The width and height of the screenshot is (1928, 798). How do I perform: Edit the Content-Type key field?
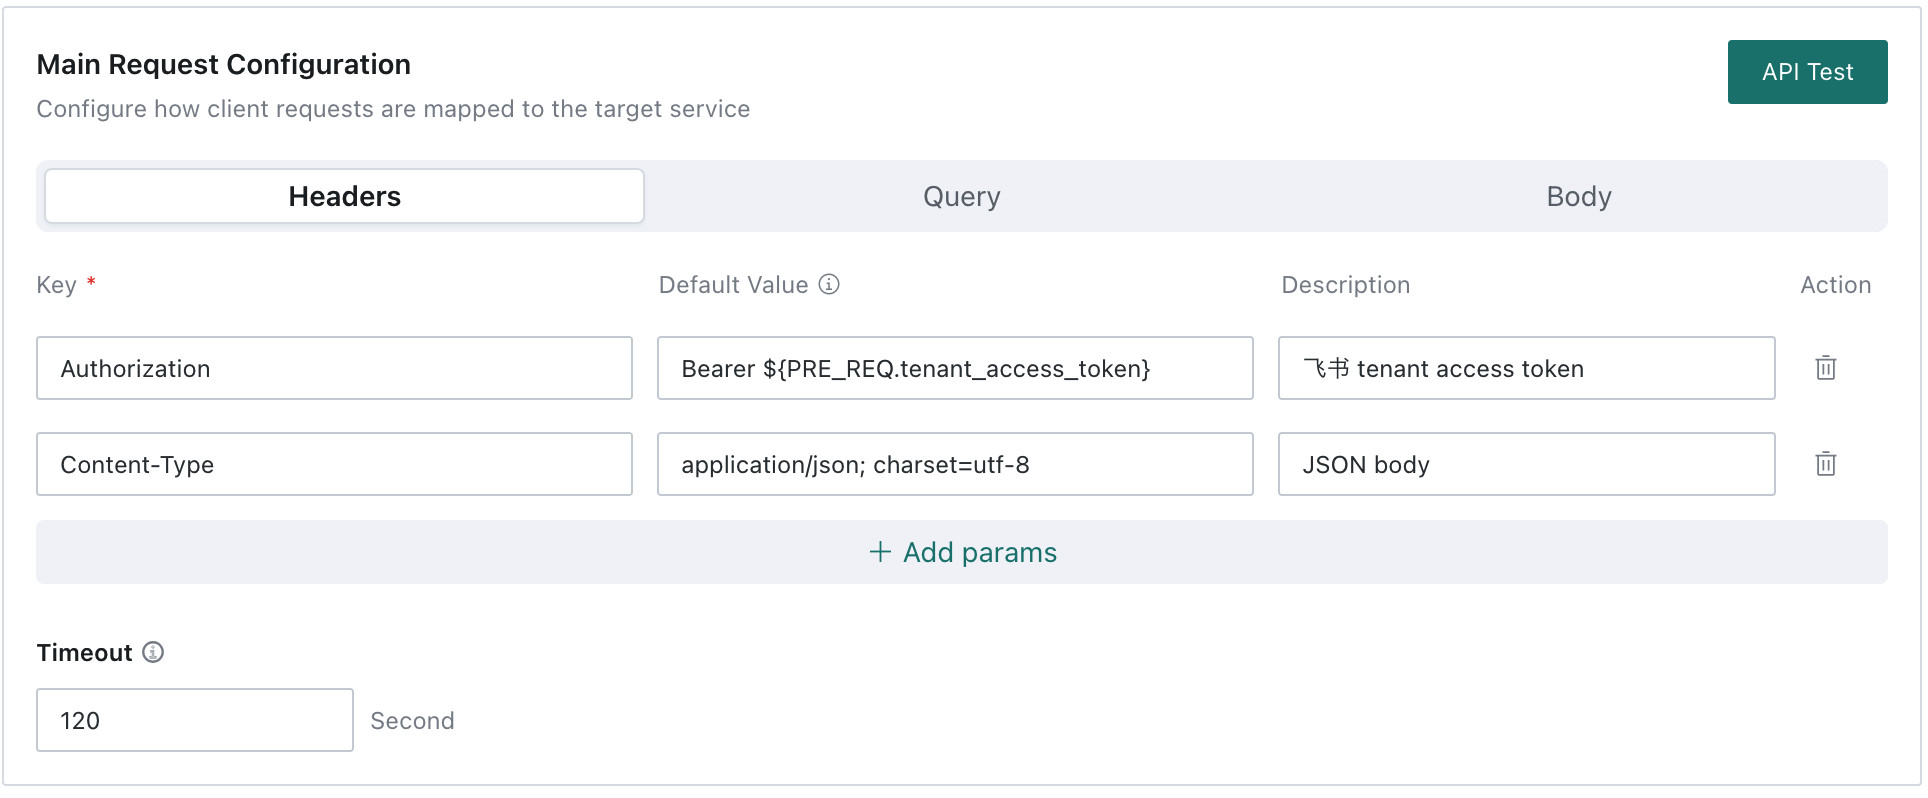[334, 464]
